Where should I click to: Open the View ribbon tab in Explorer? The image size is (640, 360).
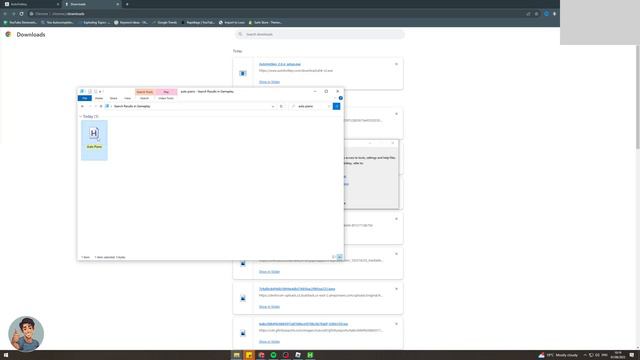coord(128,98)
